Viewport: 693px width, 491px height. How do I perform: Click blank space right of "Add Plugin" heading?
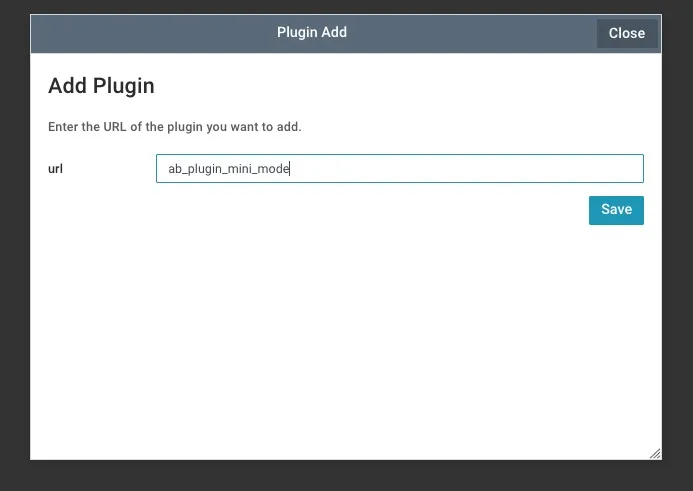(x=400, y=86)
